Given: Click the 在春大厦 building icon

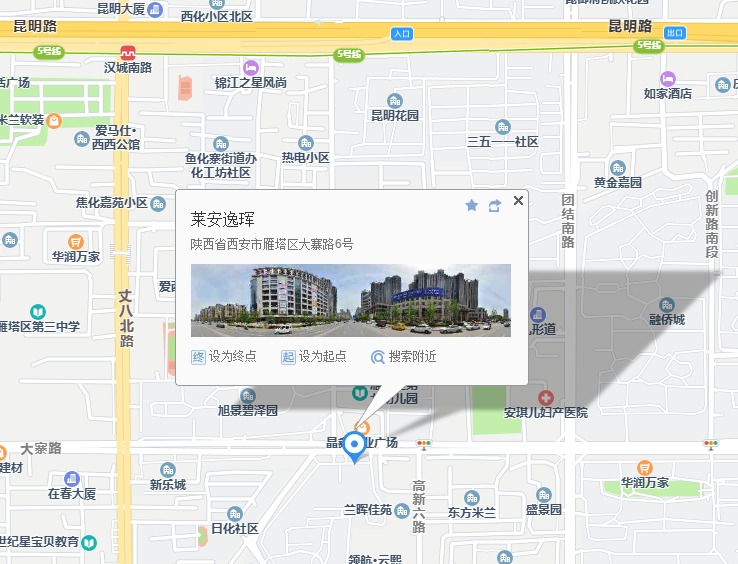Looking at the screenshot, I should tap(72, 479).
